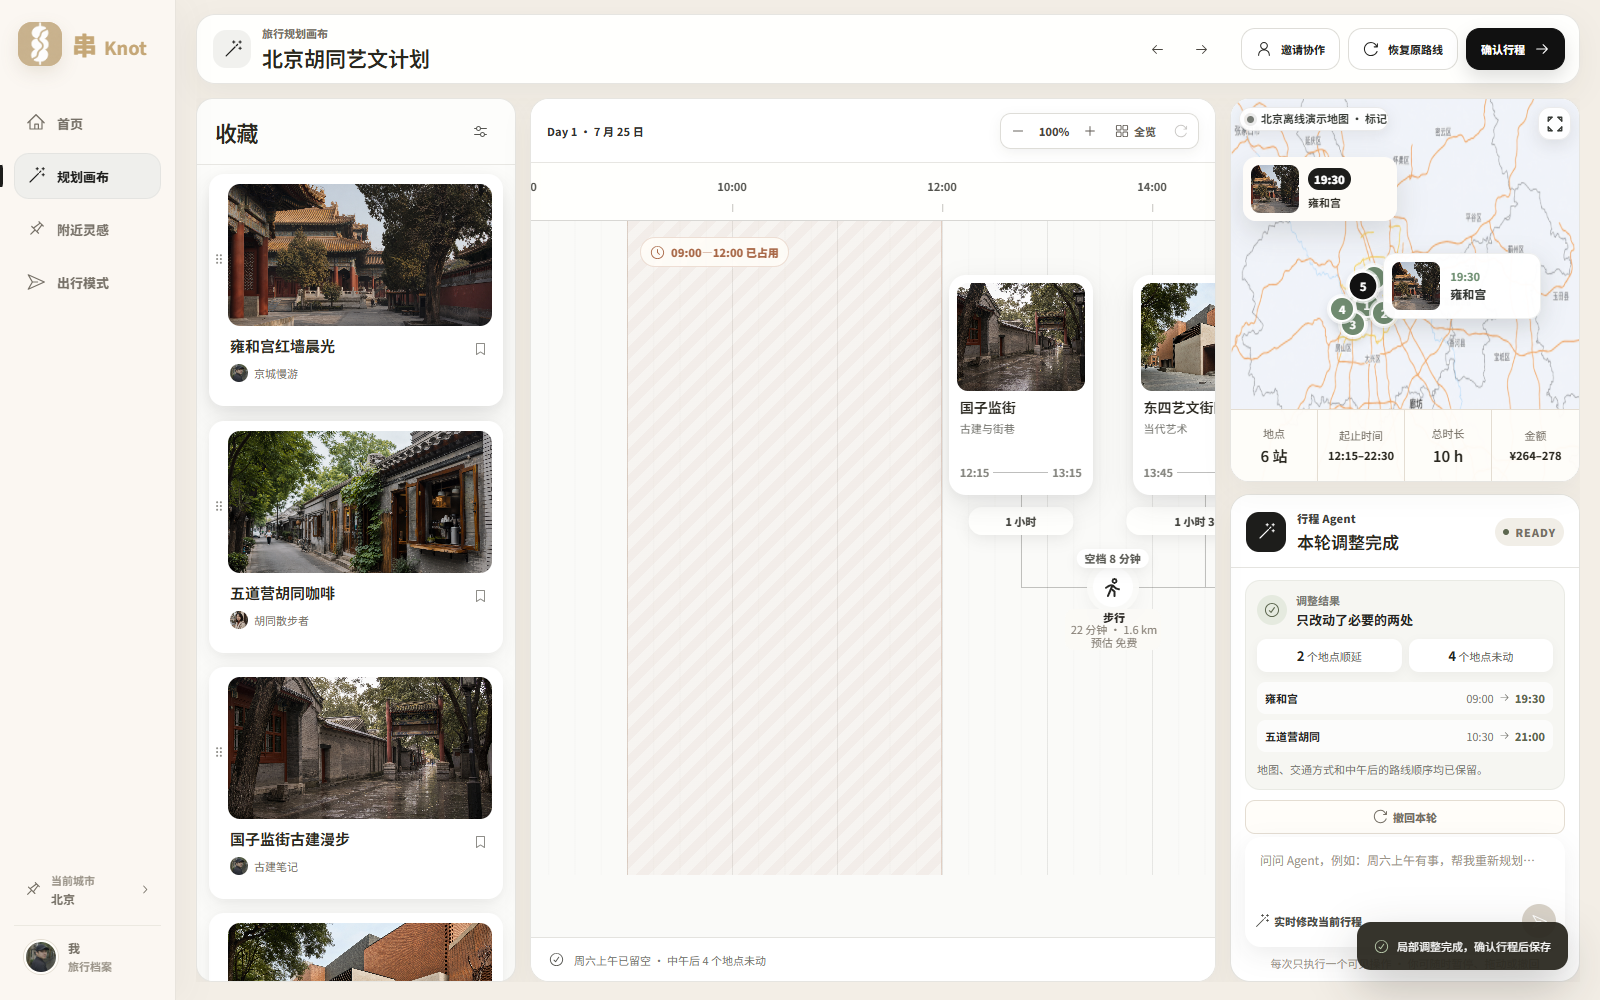Click the 局部调整完成 toast notification
Screen dimensions: 1600x1000
[1462, 946]
